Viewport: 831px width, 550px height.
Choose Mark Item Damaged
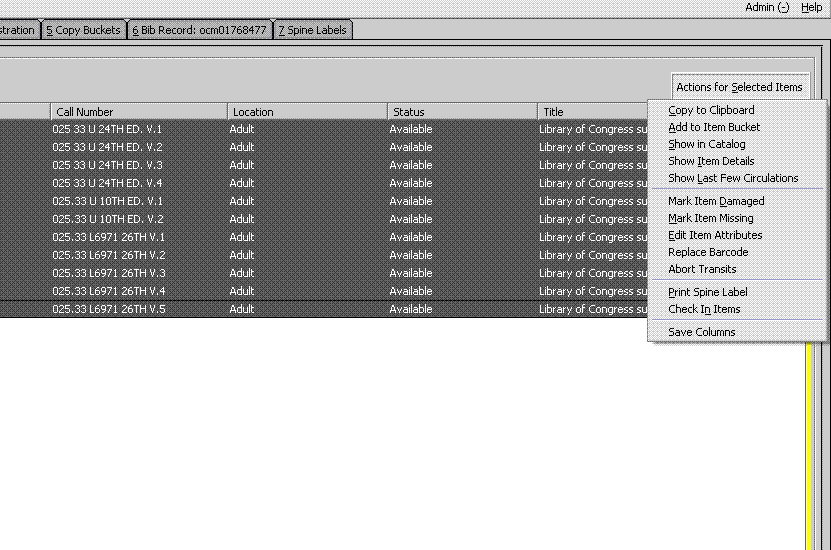[716, 201]
